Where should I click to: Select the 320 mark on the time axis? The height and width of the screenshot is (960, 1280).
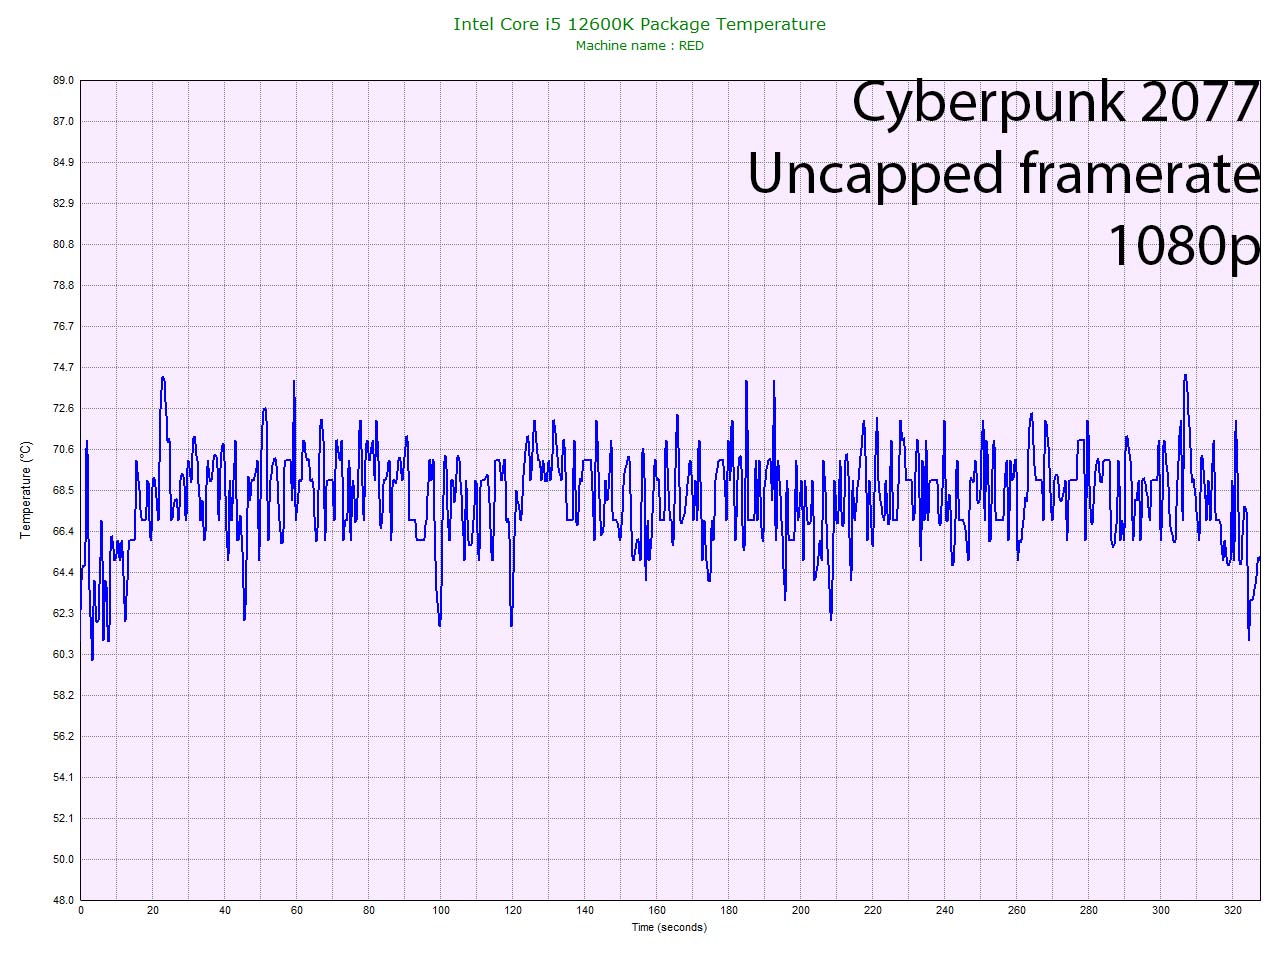1233,911
